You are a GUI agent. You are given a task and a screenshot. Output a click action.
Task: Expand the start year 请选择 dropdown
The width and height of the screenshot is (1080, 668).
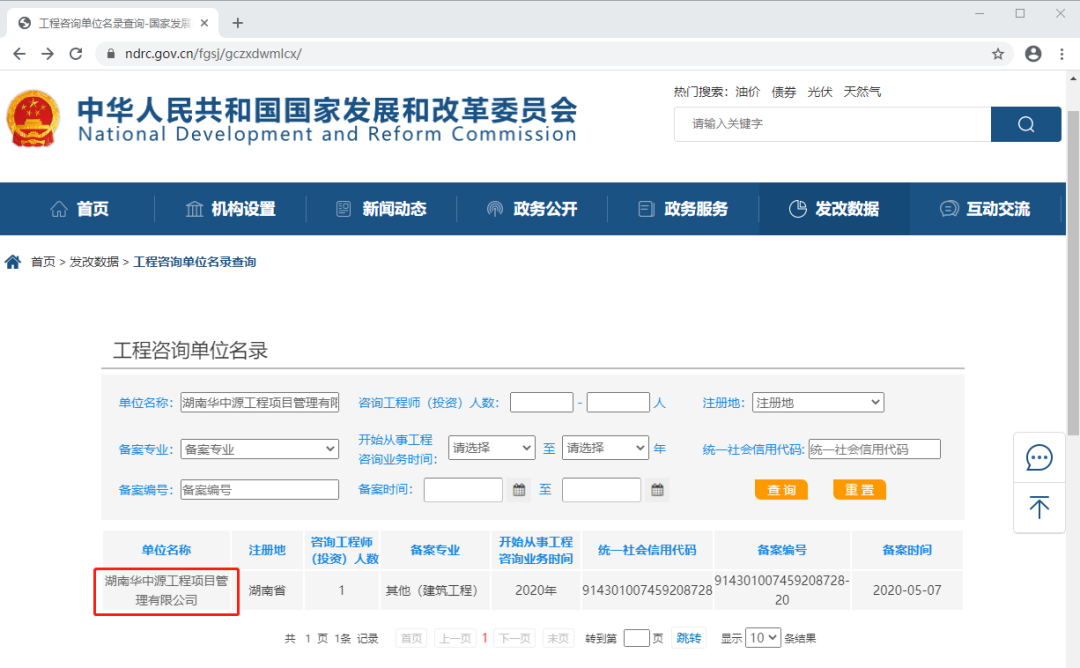tap(491, 448)
